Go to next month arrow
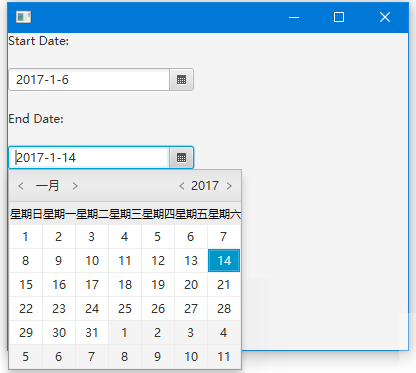The height and width of the screenshot is (373, 416). 75,186
